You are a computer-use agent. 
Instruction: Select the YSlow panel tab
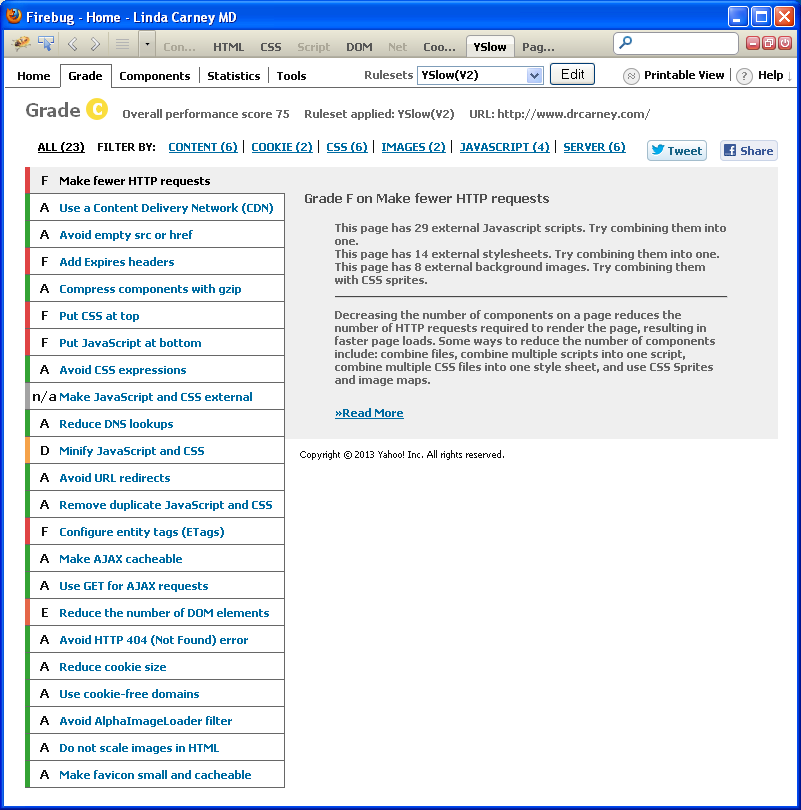(490, 47)
